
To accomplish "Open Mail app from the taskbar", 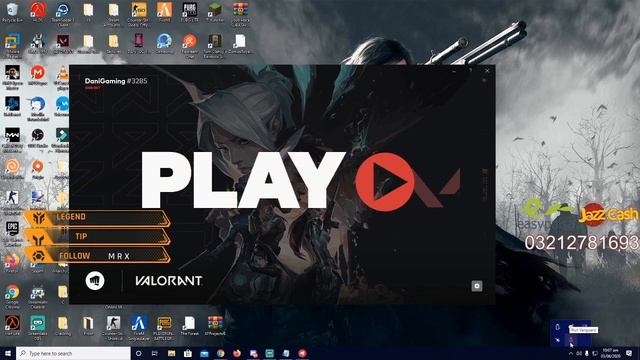I will click(x=204, y=353).
